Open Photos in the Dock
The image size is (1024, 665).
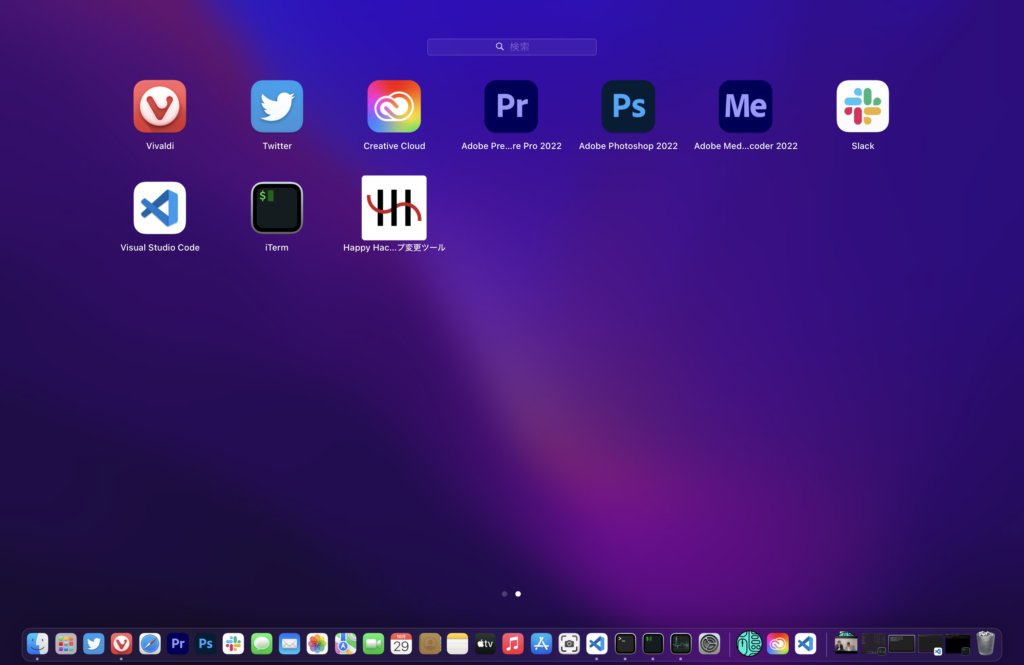(x=317, y=644)
